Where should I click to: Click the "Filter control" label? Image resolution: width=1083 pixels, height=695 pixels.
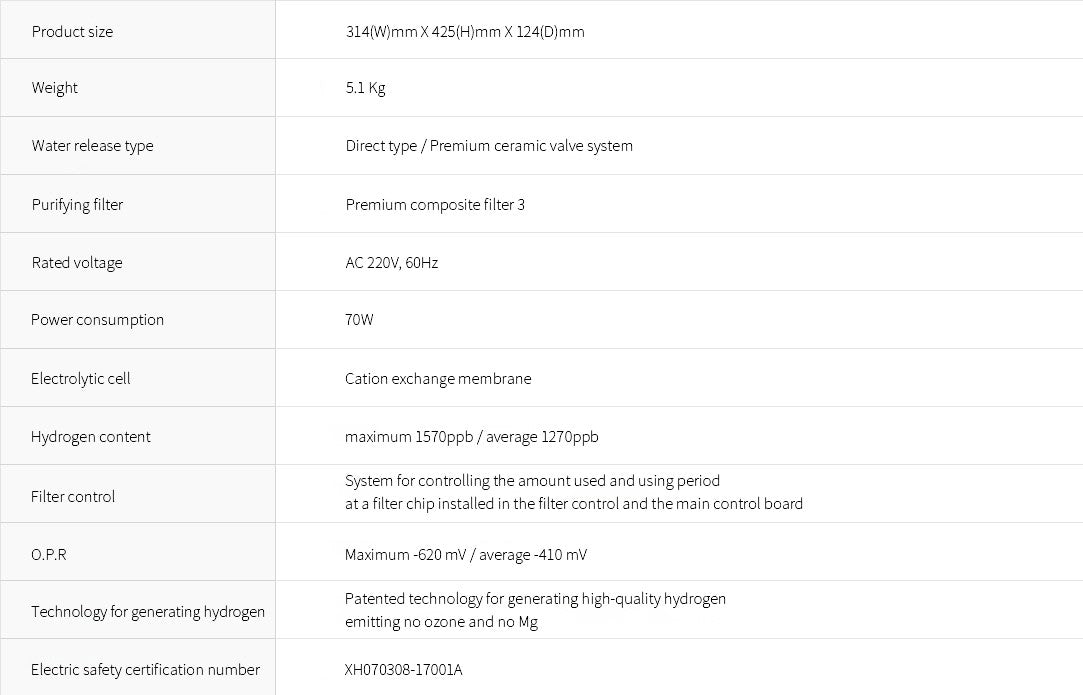click(x=72, y=497)
